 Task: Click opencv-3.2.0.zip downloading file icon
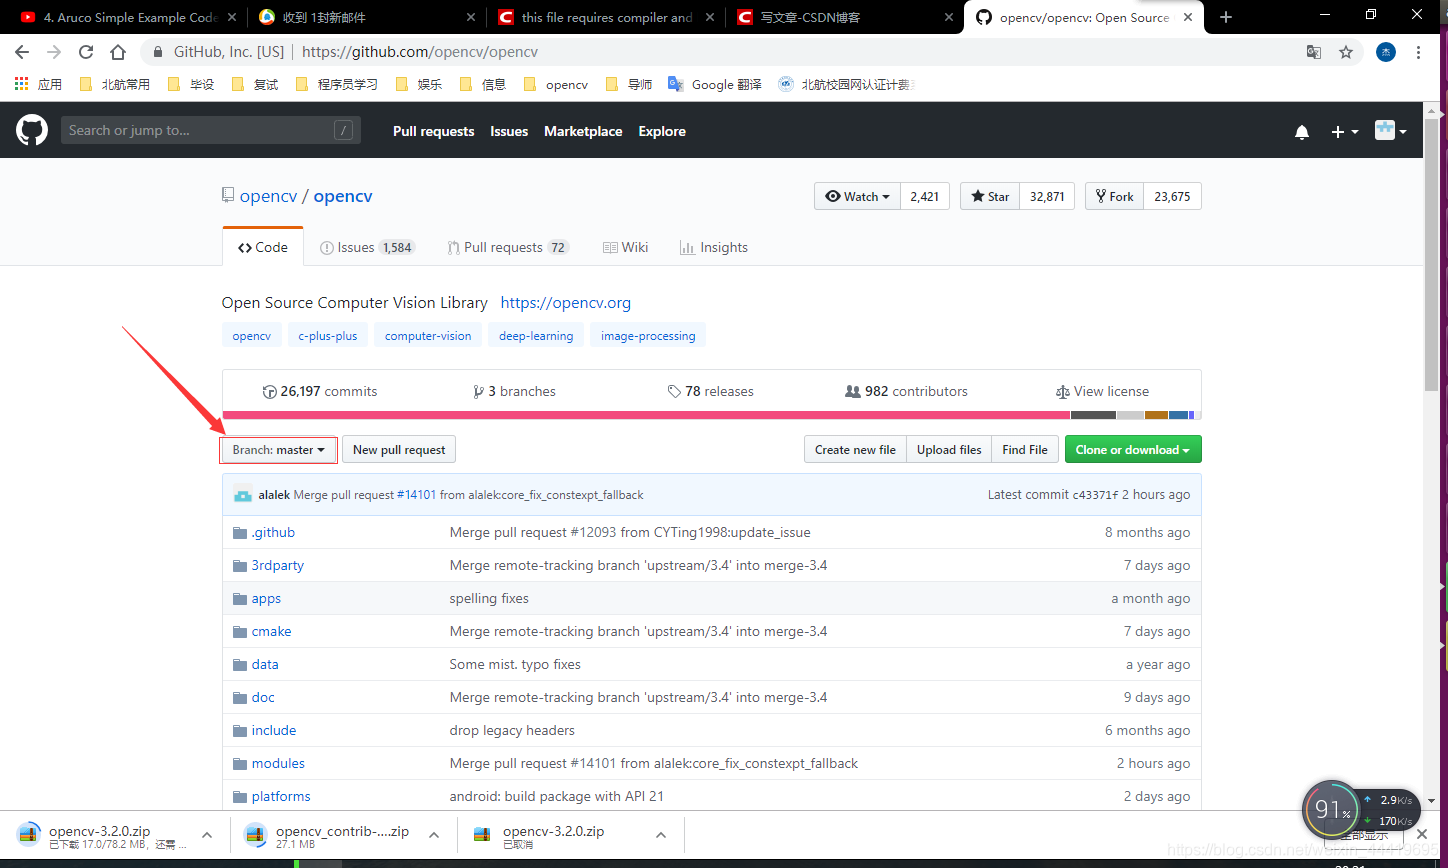click(x=30, y=836)
